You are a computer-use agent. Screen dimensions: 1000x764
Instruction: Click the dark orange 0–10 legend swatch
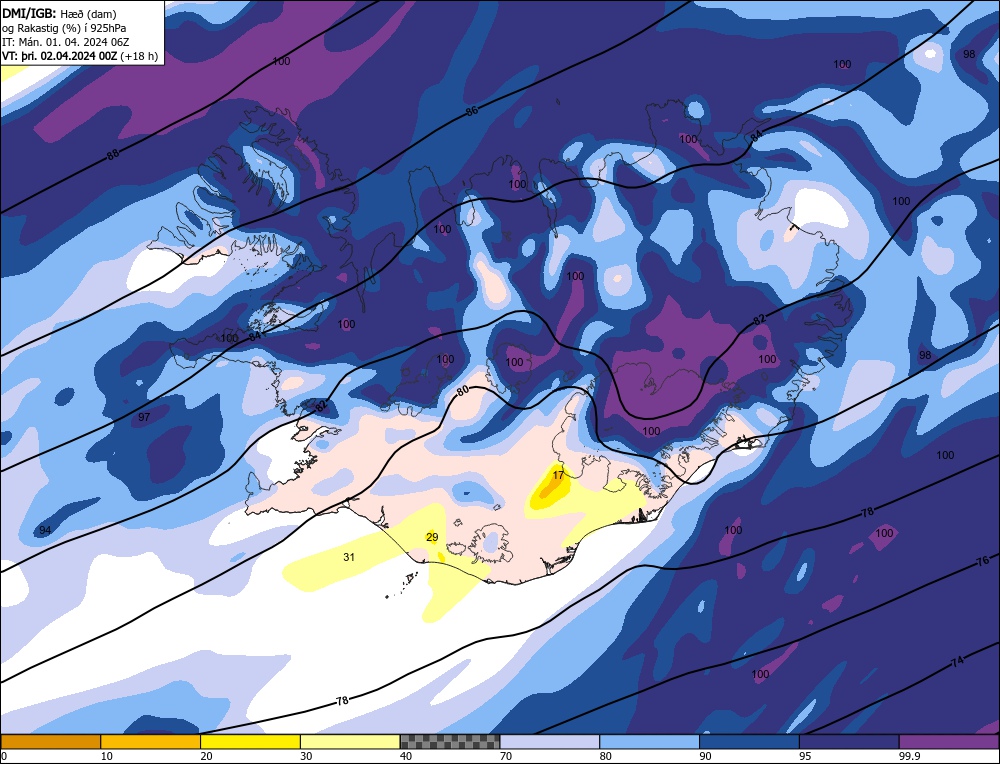(x=50, y=741)
